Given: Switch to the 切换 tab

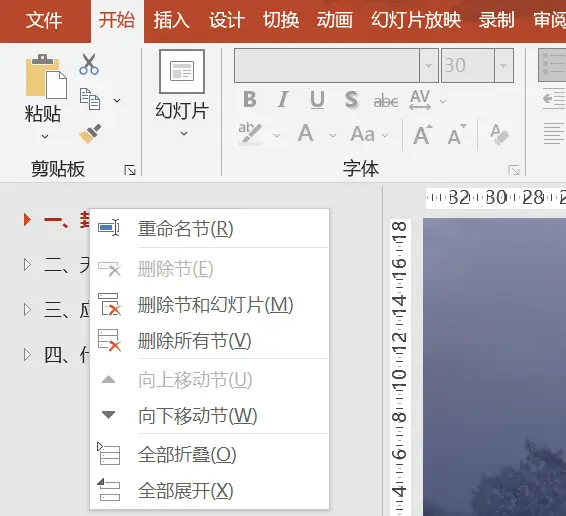Looking at the screenshot, I should 281,20.
